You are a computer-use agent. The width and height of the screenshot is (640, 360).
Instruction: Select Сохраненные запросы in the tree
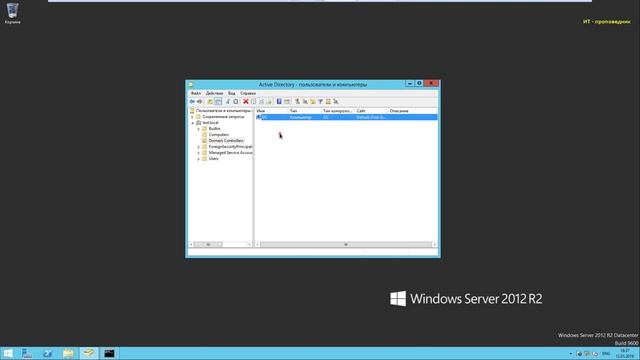point(223,117)
